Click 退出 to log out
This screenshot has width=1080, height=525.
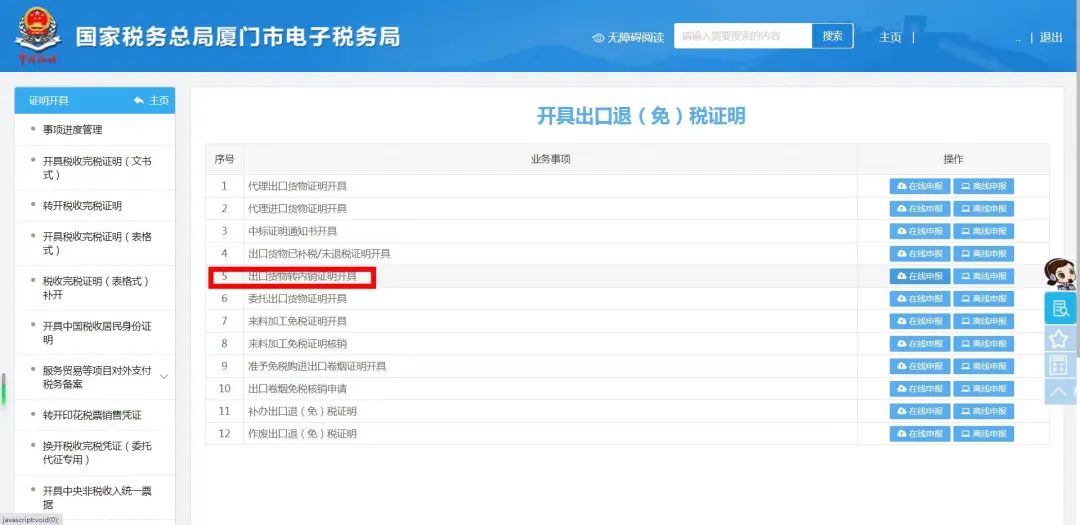[1051, 37]
